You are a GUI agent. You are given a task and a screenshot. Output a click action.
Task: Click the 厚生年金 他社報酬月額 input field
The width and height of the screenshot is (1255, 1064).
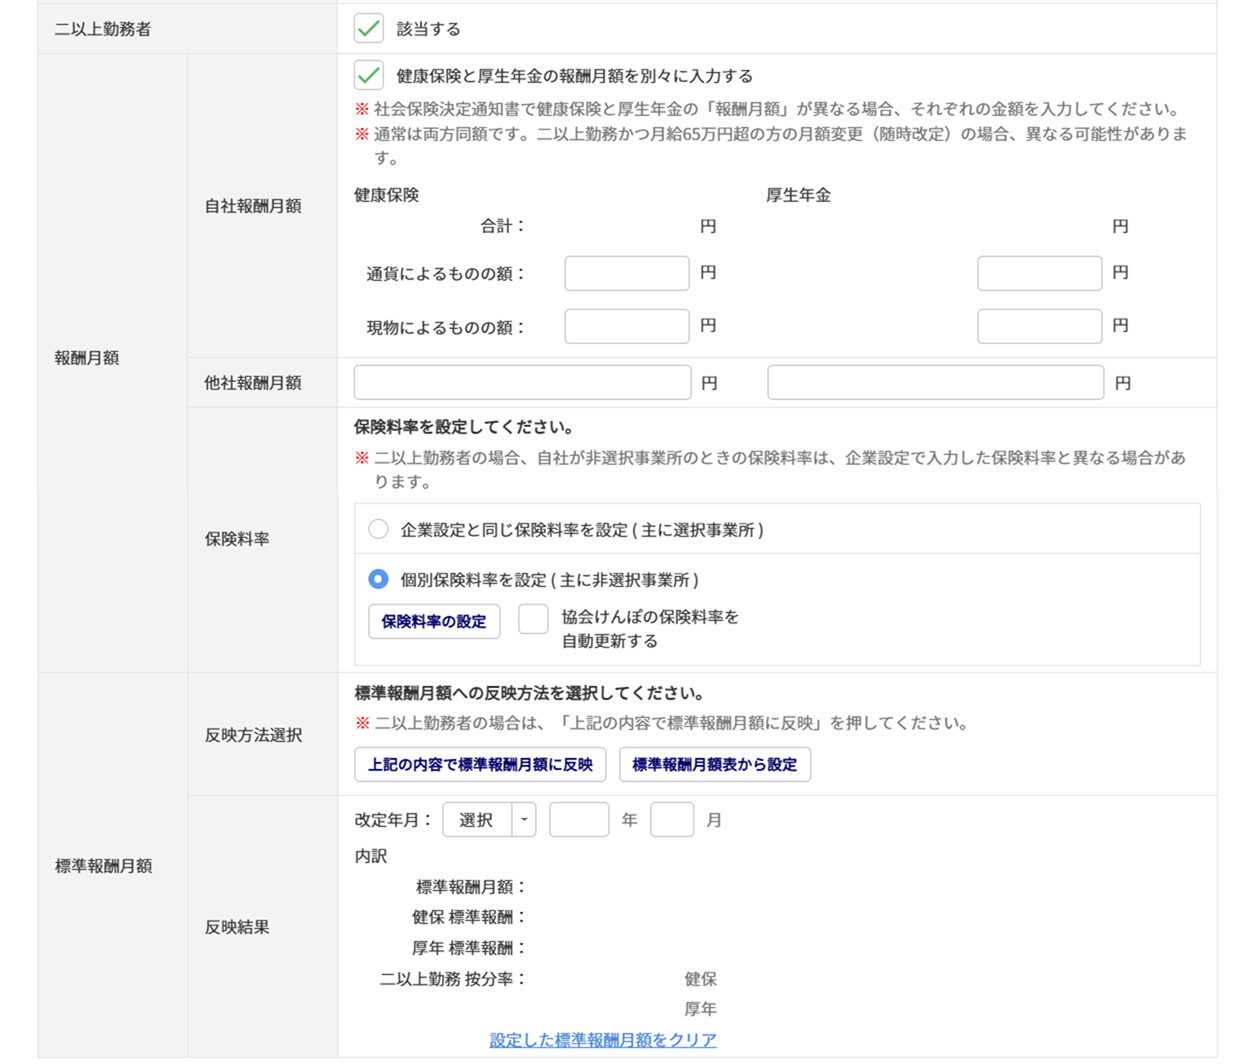point(935,383)
